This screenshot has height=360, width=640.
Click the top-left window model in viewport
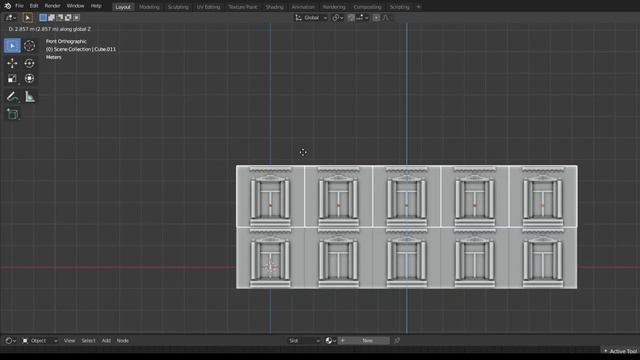(x=270, y=196)
